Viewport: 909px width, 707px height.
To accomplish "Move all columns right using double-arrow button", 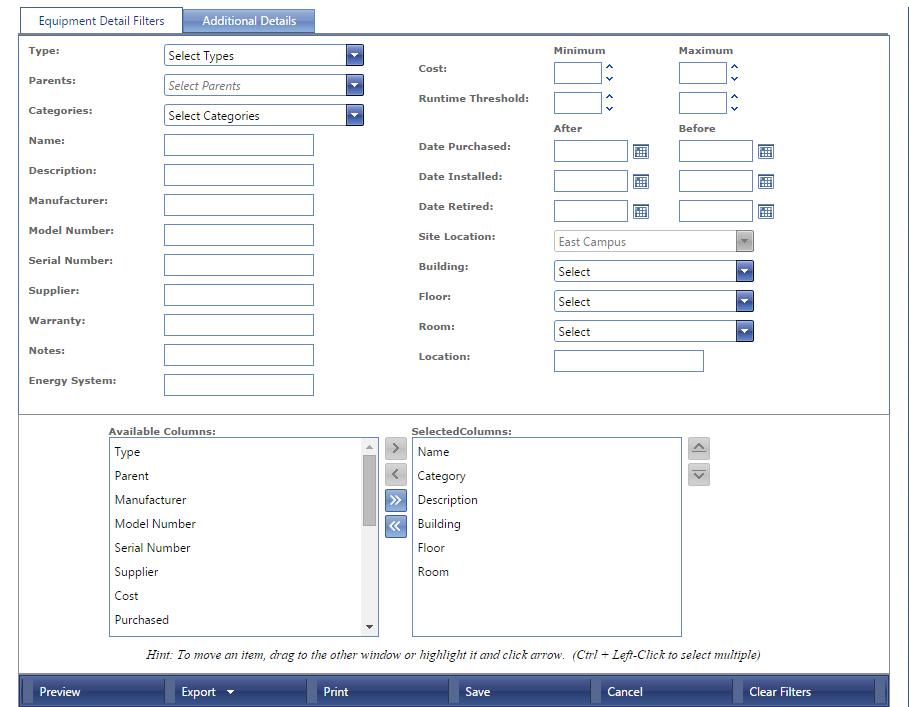I will coord(395,500).
